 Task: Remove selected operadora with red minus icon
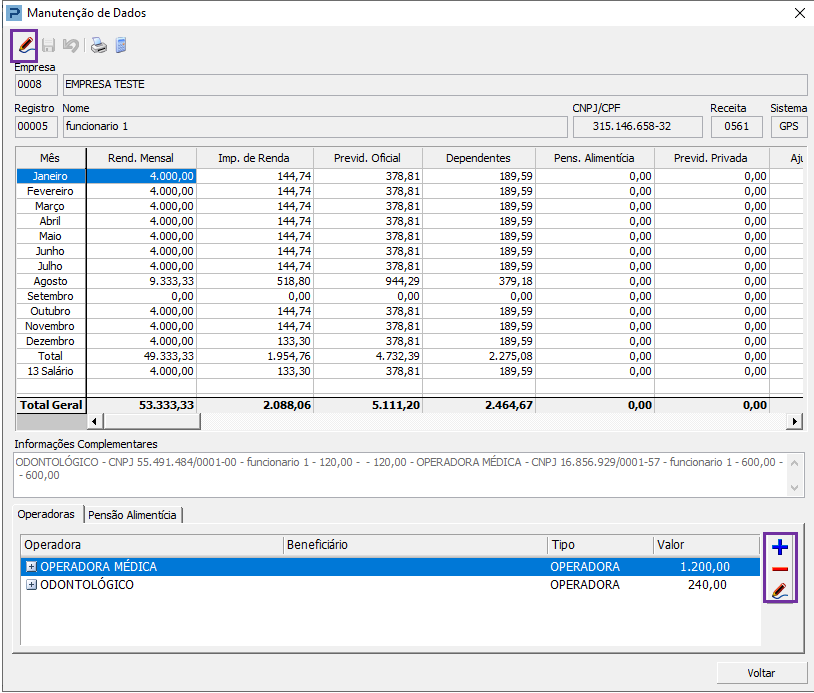[780, 569]
